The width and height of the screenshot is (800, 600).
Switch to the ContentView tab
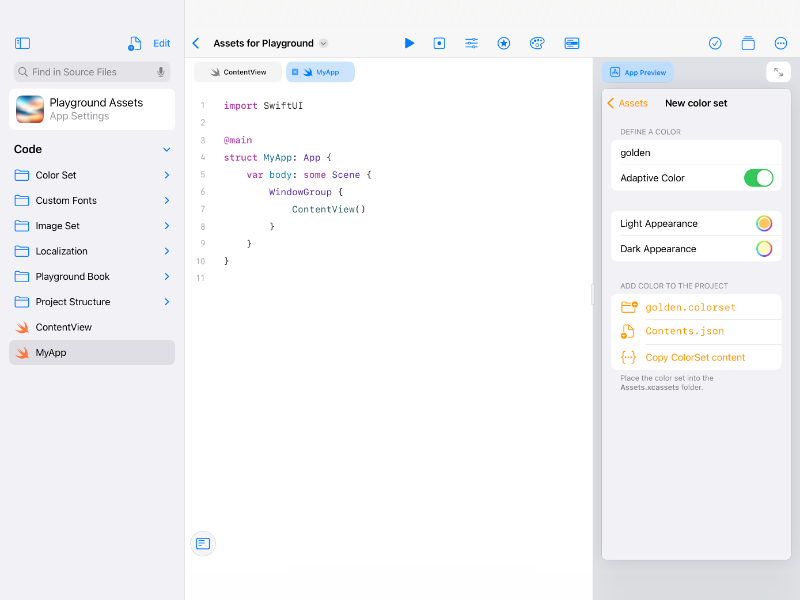point(238,72)
